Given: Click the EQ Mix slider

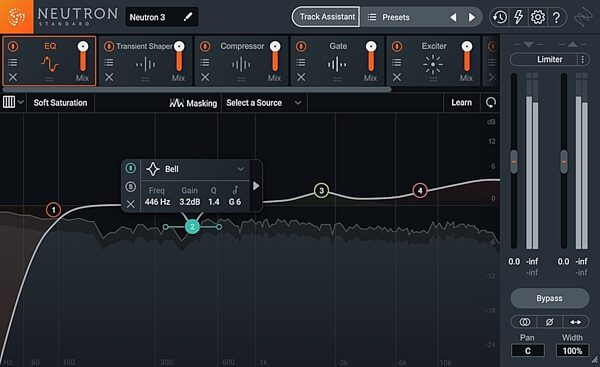Looking at the screenshot, I should [83, 56].
